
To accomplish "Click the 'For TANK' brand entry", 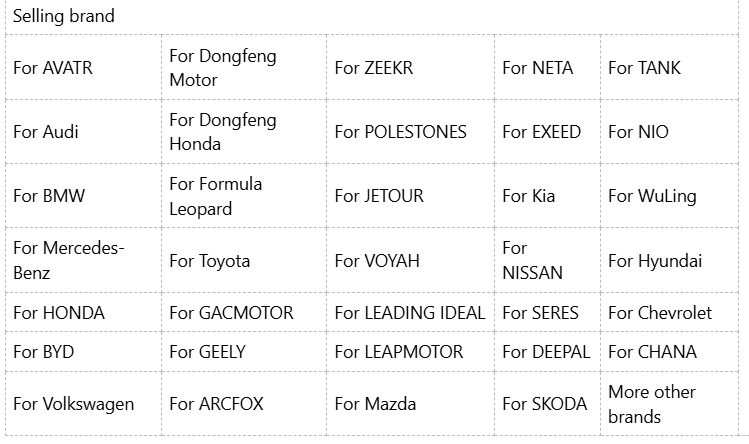I will (x=645, y=68).
